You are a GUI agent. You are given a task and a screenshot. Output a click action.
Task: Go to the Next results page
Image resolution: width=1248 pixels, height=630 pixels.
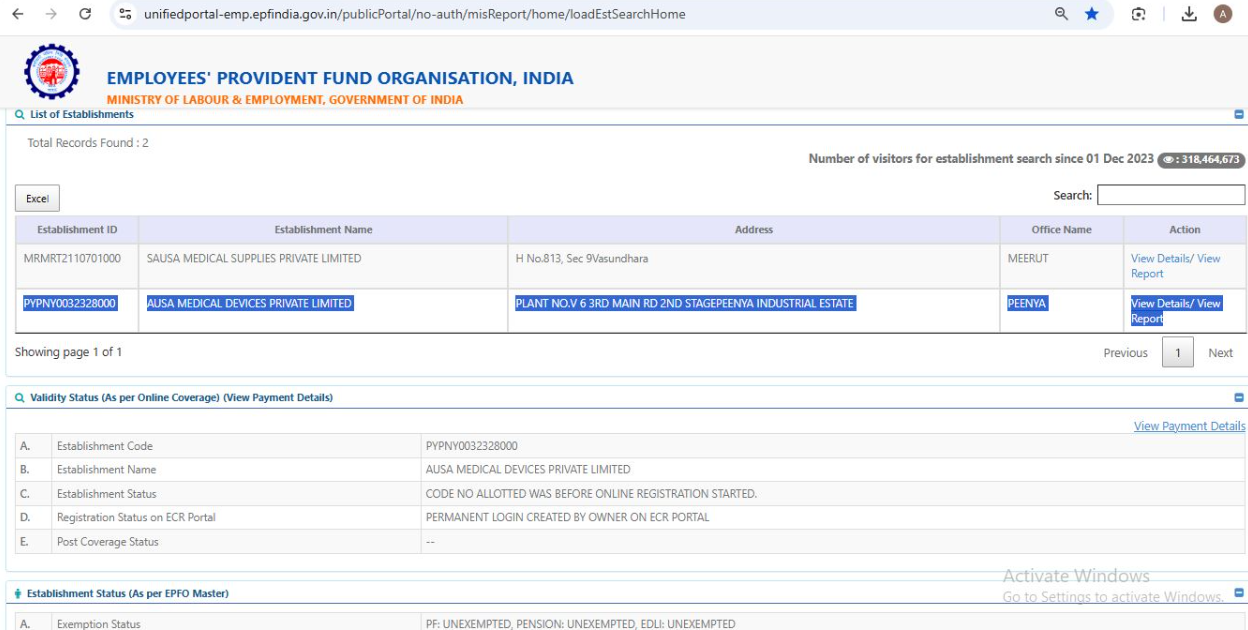point(1220,353)
